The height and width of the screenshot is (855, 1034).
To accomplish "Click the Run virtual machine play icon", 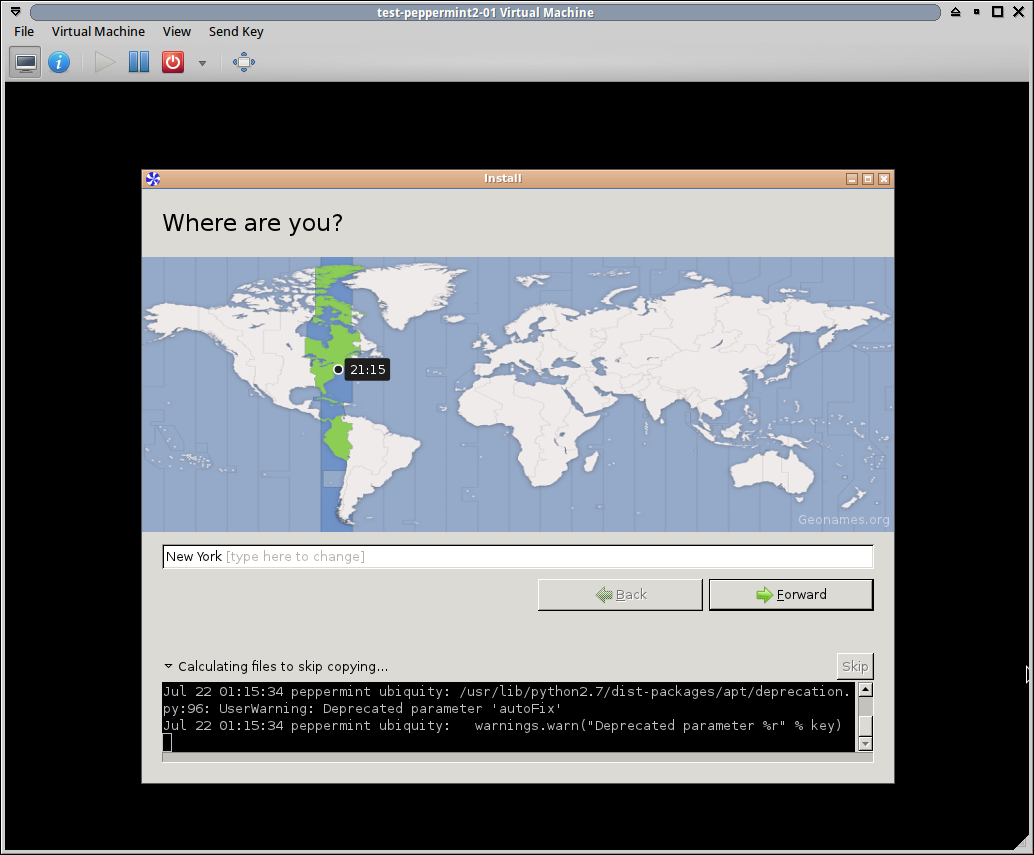I will click(x=105, y=63).
